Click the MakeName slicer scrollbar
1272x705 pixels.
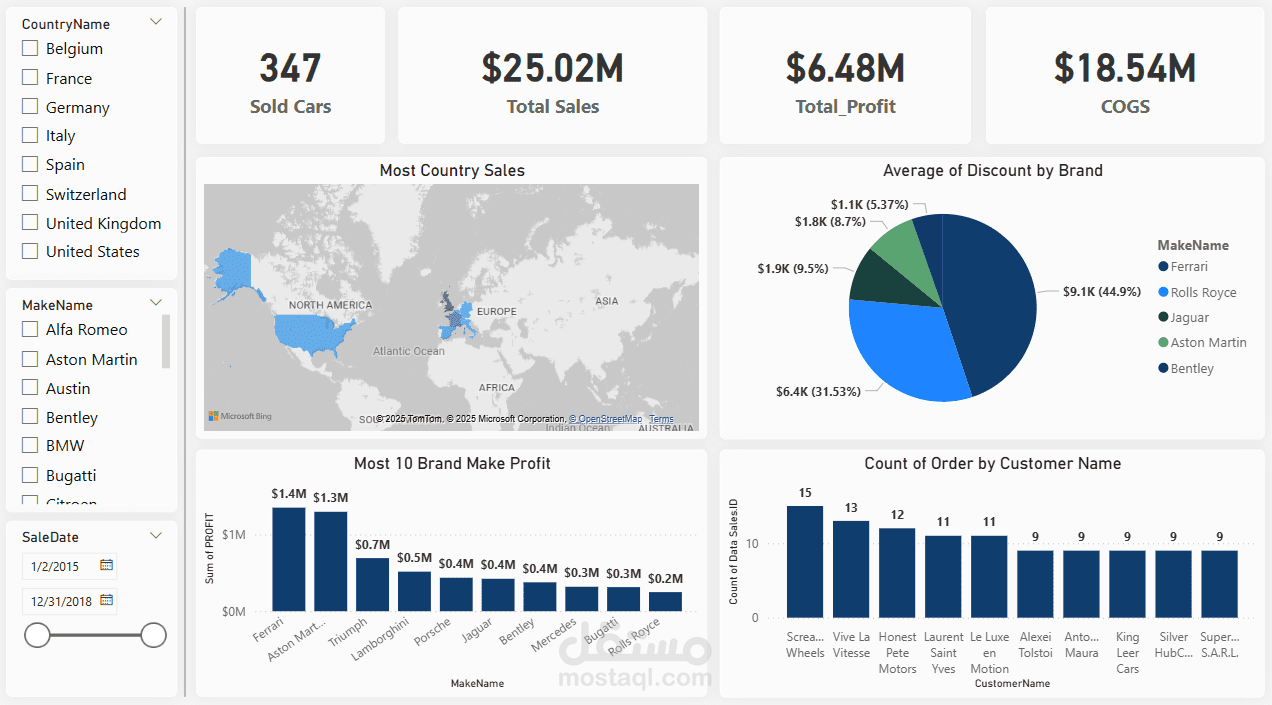point(166,342)
